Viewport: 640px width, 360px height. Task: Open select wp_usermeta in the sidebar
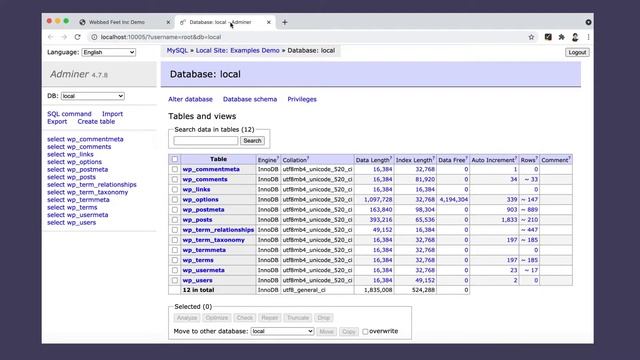78,215
